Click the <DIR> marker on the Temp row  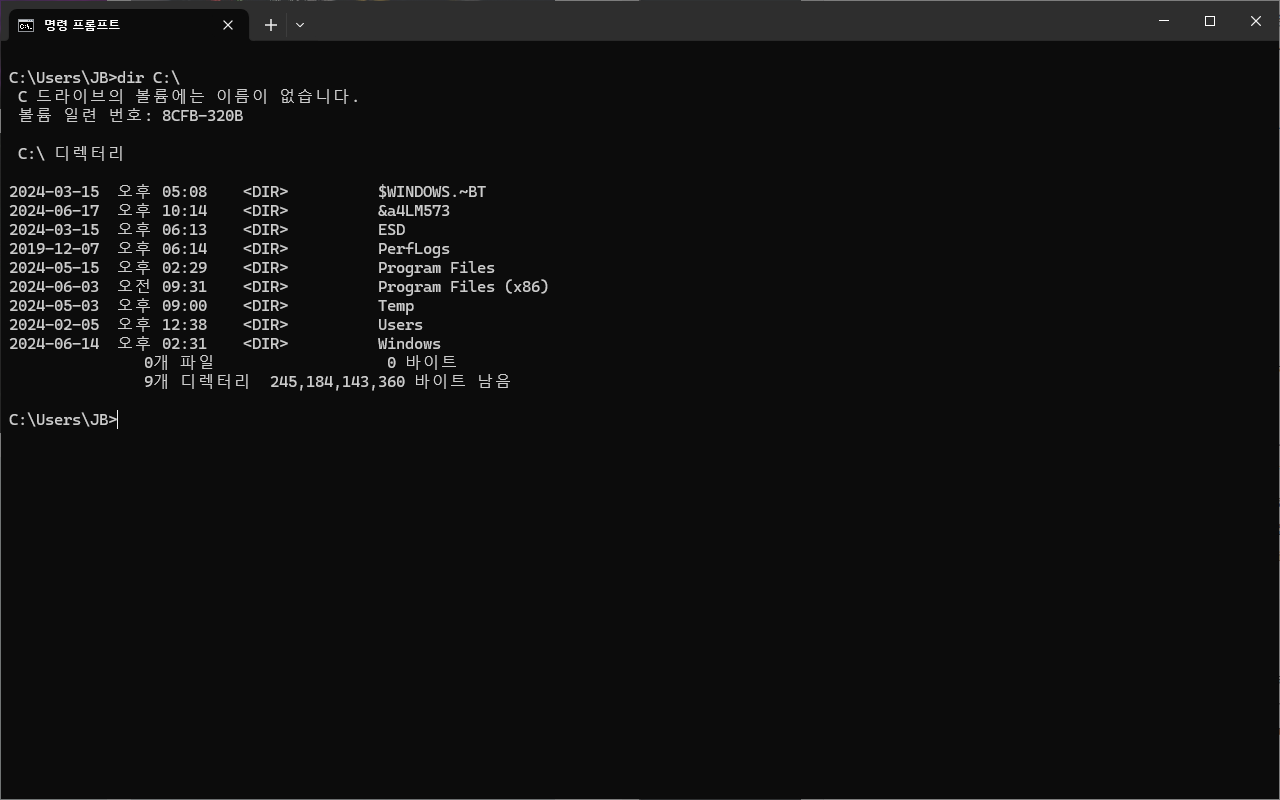click(265, 306)
